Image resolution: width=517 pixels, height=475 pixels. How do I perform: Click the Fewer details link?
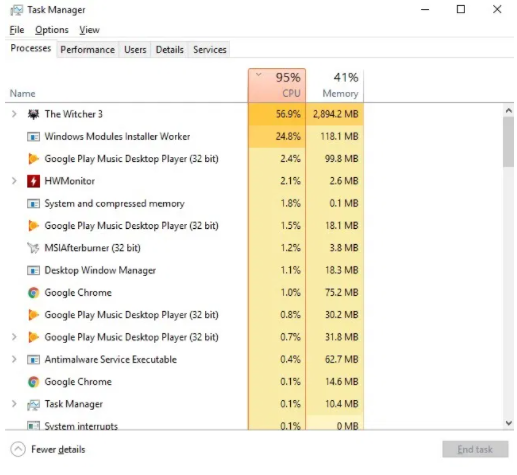[58, 450]
